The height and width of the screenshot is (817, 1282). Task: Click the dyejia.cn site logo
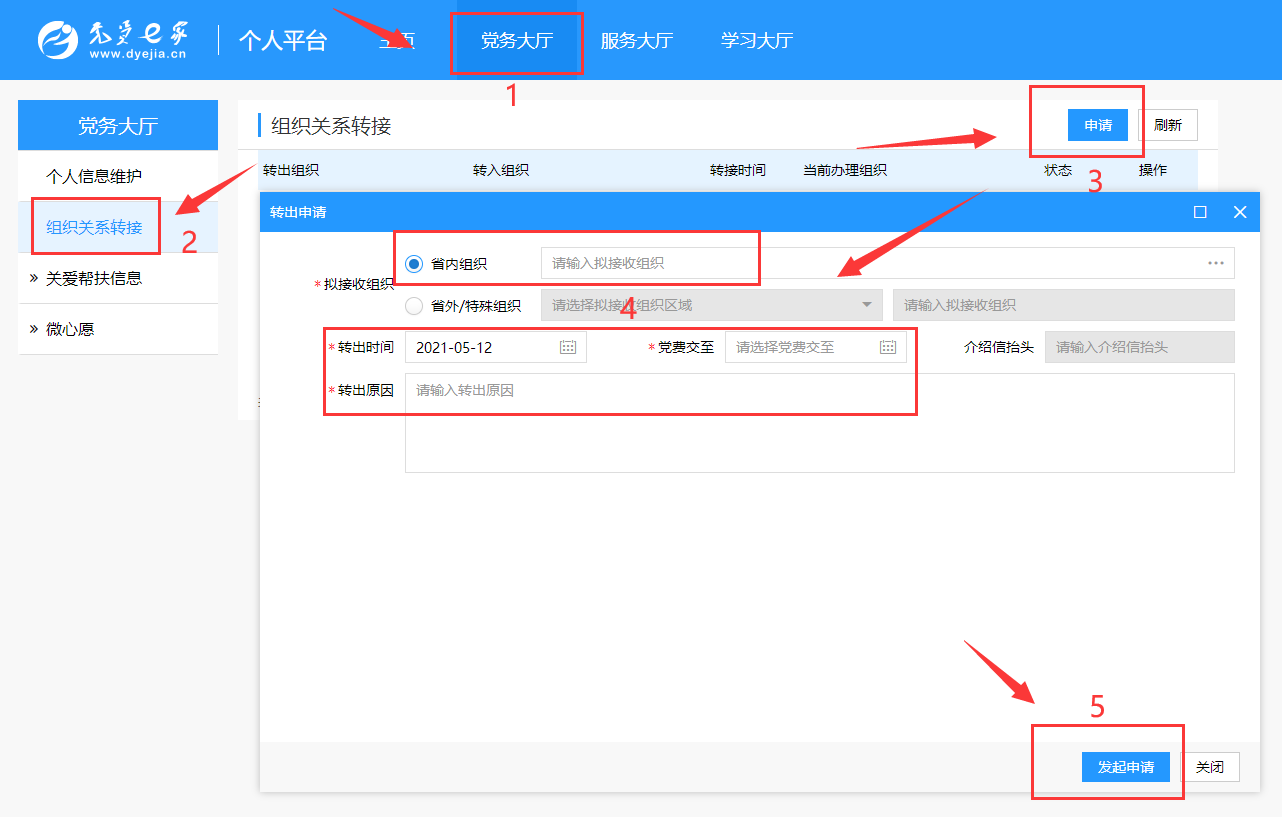tap(112, 40)
